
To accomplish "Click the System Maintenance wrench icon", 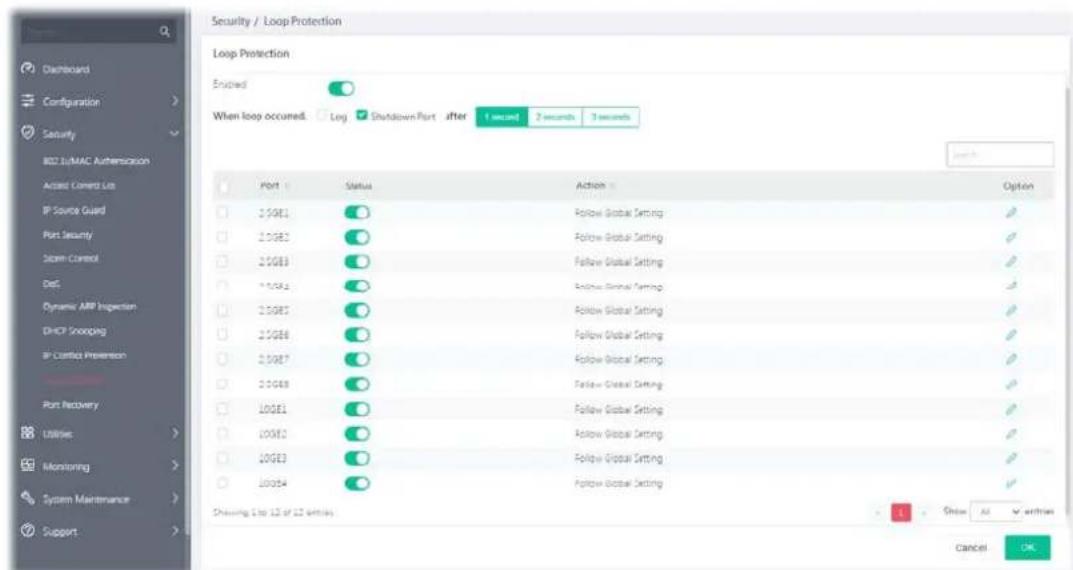I will pyautogui.click(x=27, y=497).
